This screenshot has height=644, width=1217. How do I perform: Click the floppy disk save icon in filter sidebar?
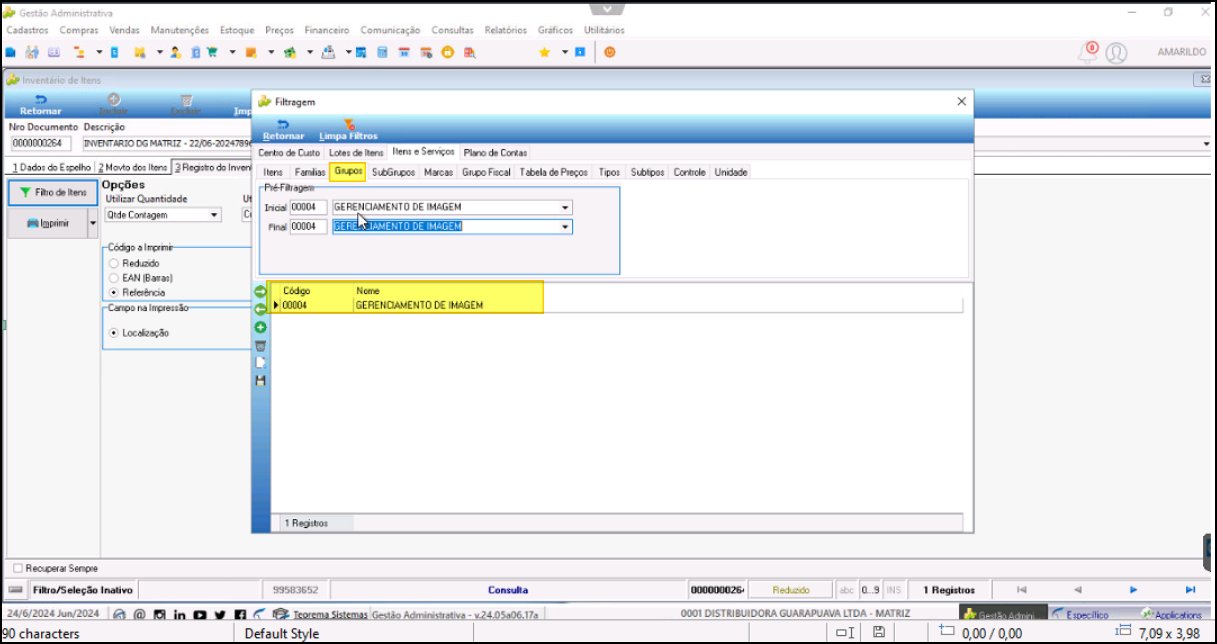(261, 381)
